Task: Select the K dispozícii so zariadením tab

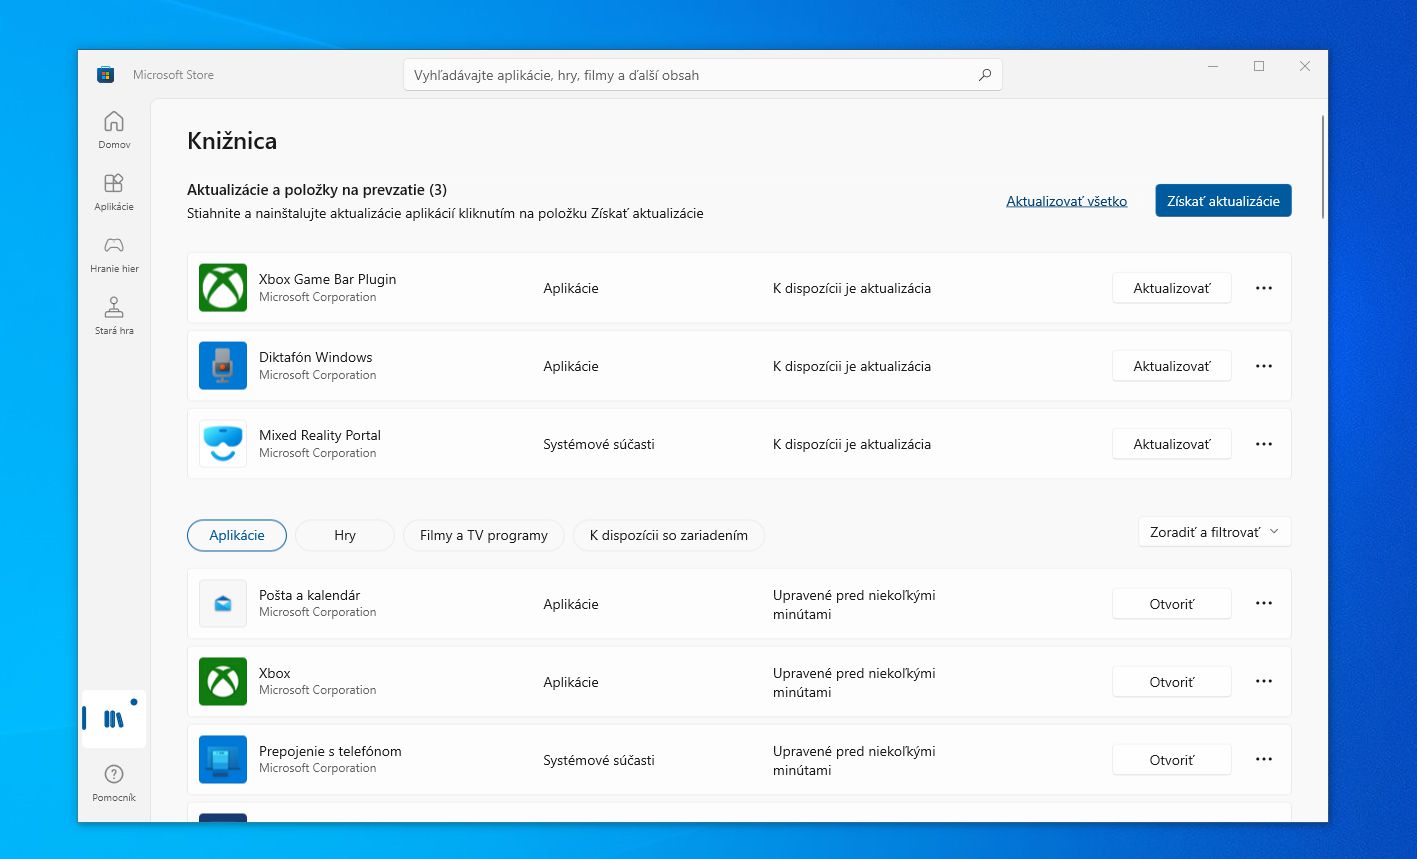Action: click(669, 535)
